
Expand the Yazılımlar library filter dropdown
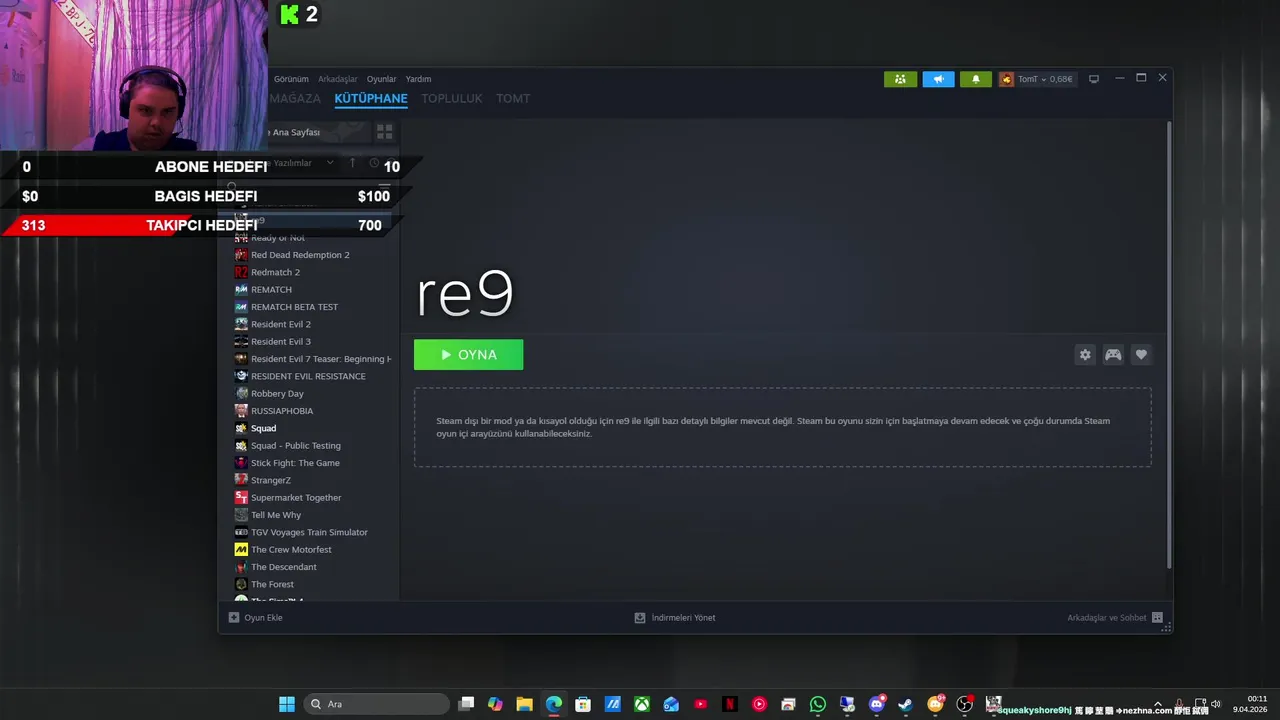click(x=330, y=163)
